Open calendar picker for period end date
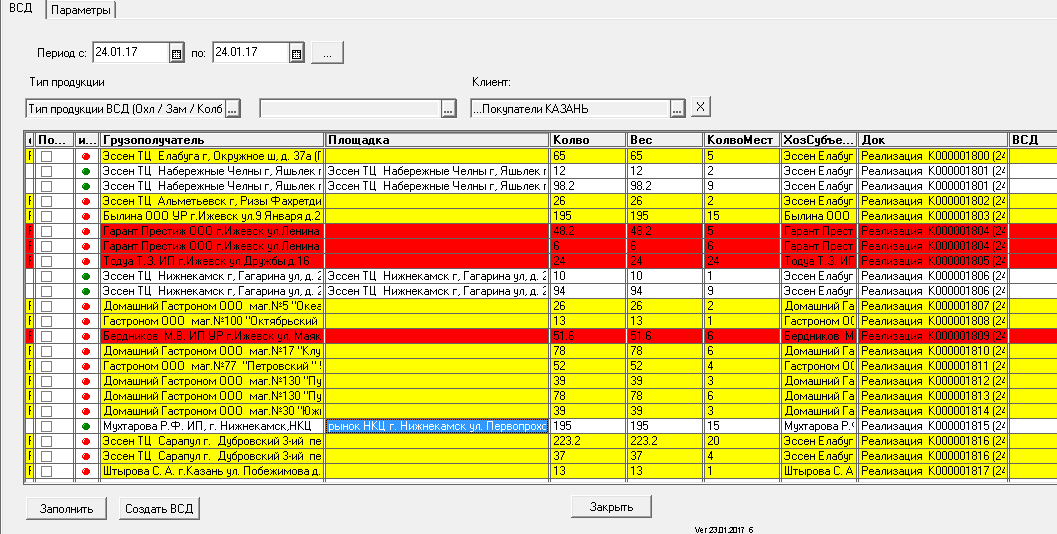This screenshot has width=1057, height=534. coord(297,53)
